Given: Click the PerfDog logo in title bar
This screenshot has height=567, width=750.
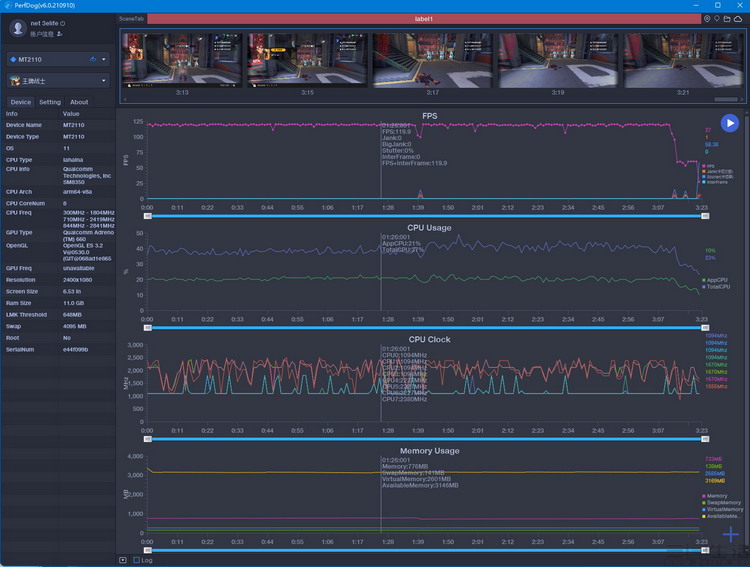Looking at the screenshot, I should click(7, 5).
